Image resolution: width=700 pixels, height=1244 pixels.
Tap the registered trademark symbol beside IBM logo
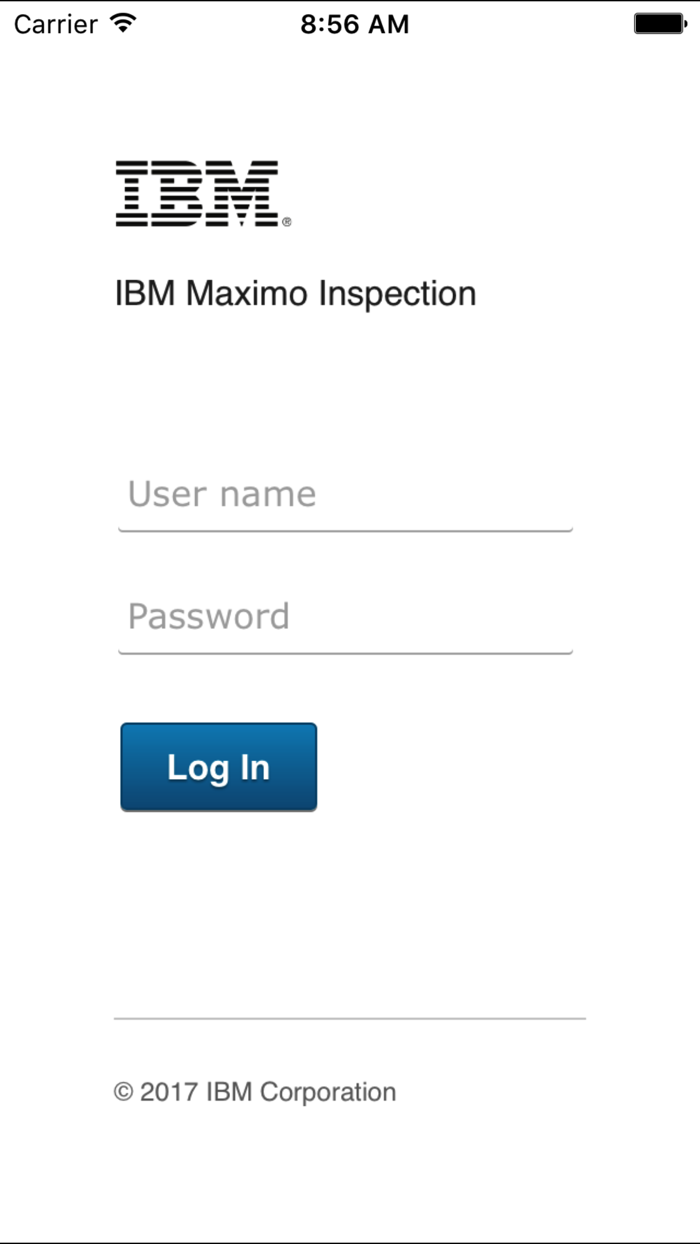286,222
